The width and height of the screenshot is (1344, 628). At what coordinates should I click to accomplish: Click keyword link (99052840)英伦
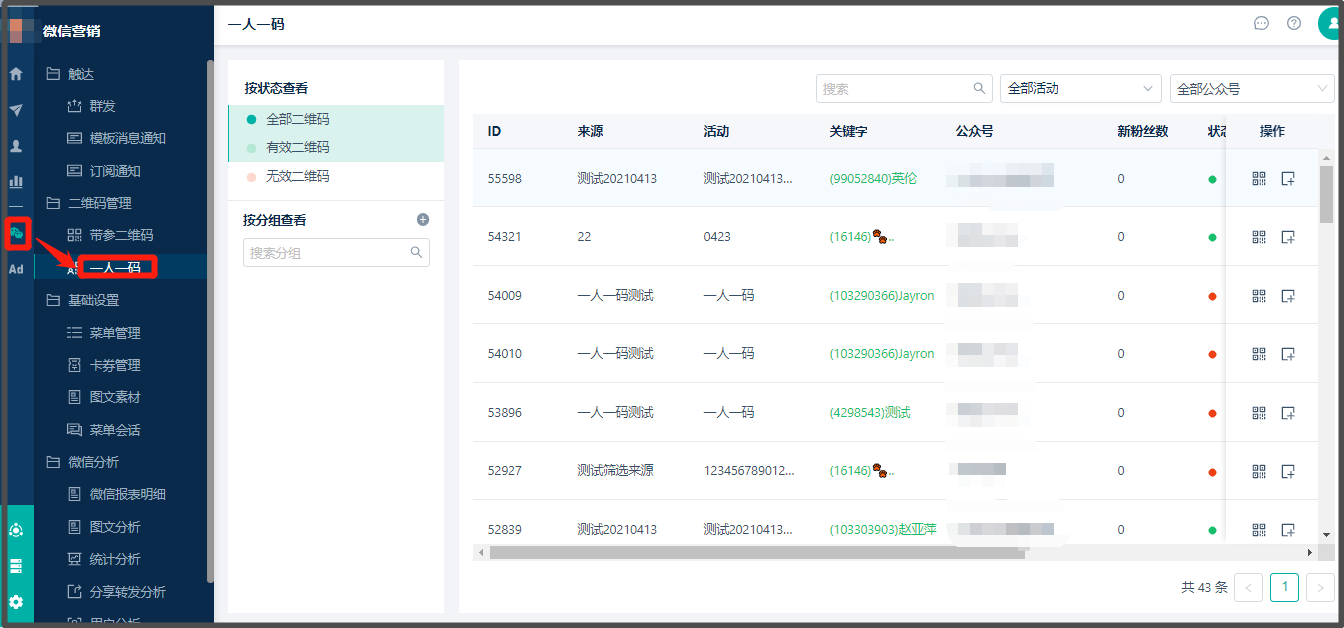pos(873,179)
